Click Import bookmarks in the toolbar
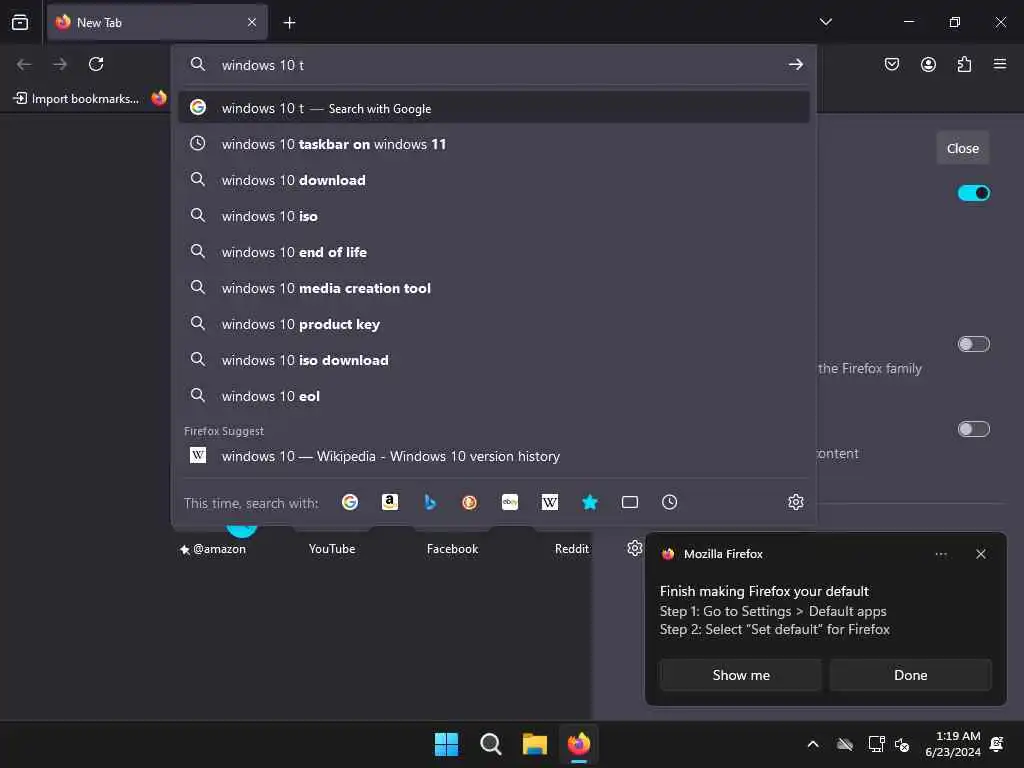Viewport: 1024px width, 768px height. tap(76, 99)
